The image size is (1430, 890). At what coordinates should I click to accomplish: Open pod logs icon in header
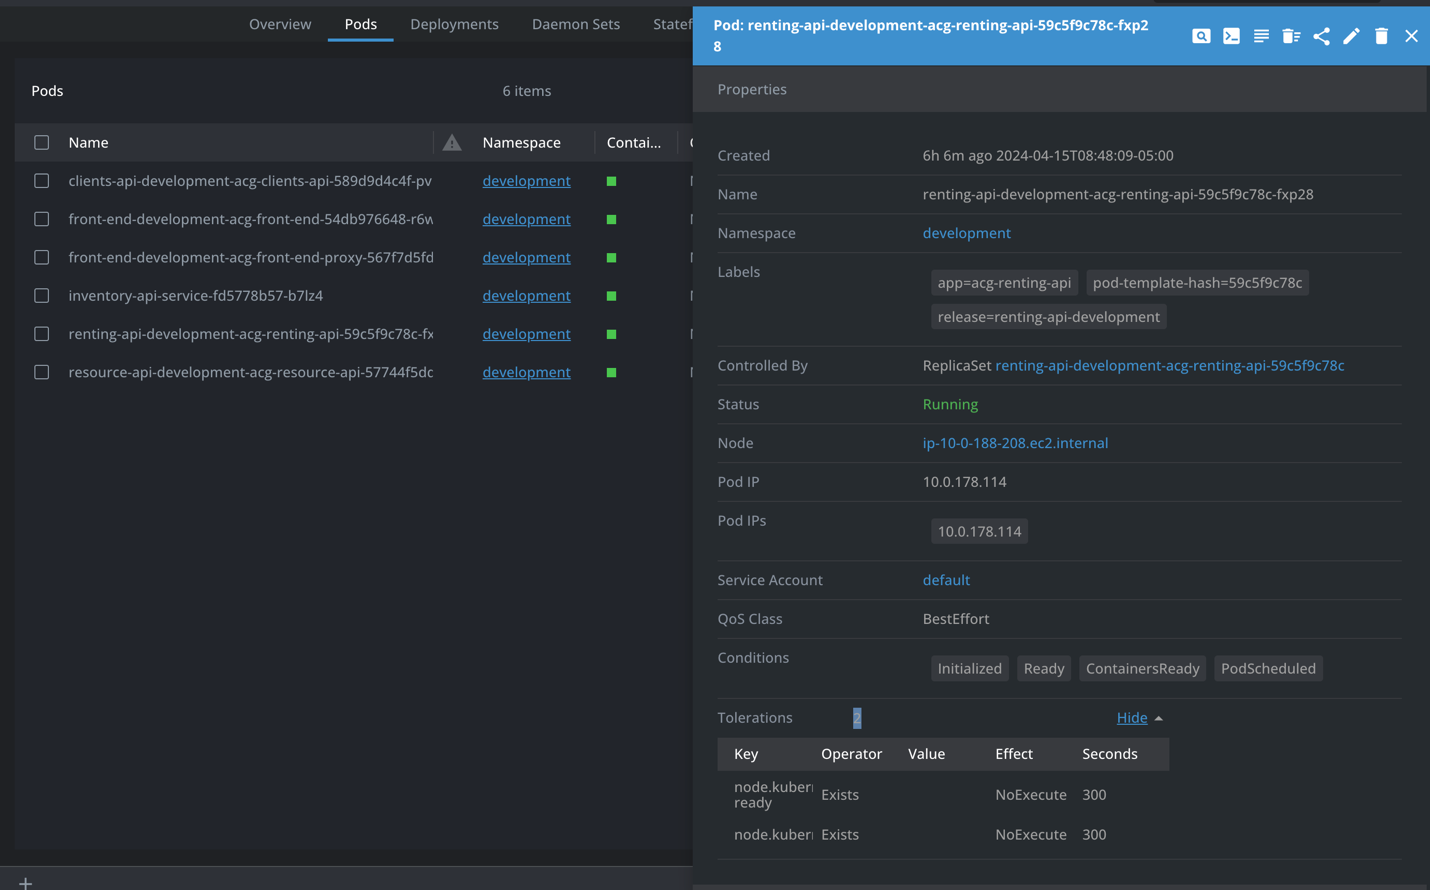(1261, 36)
